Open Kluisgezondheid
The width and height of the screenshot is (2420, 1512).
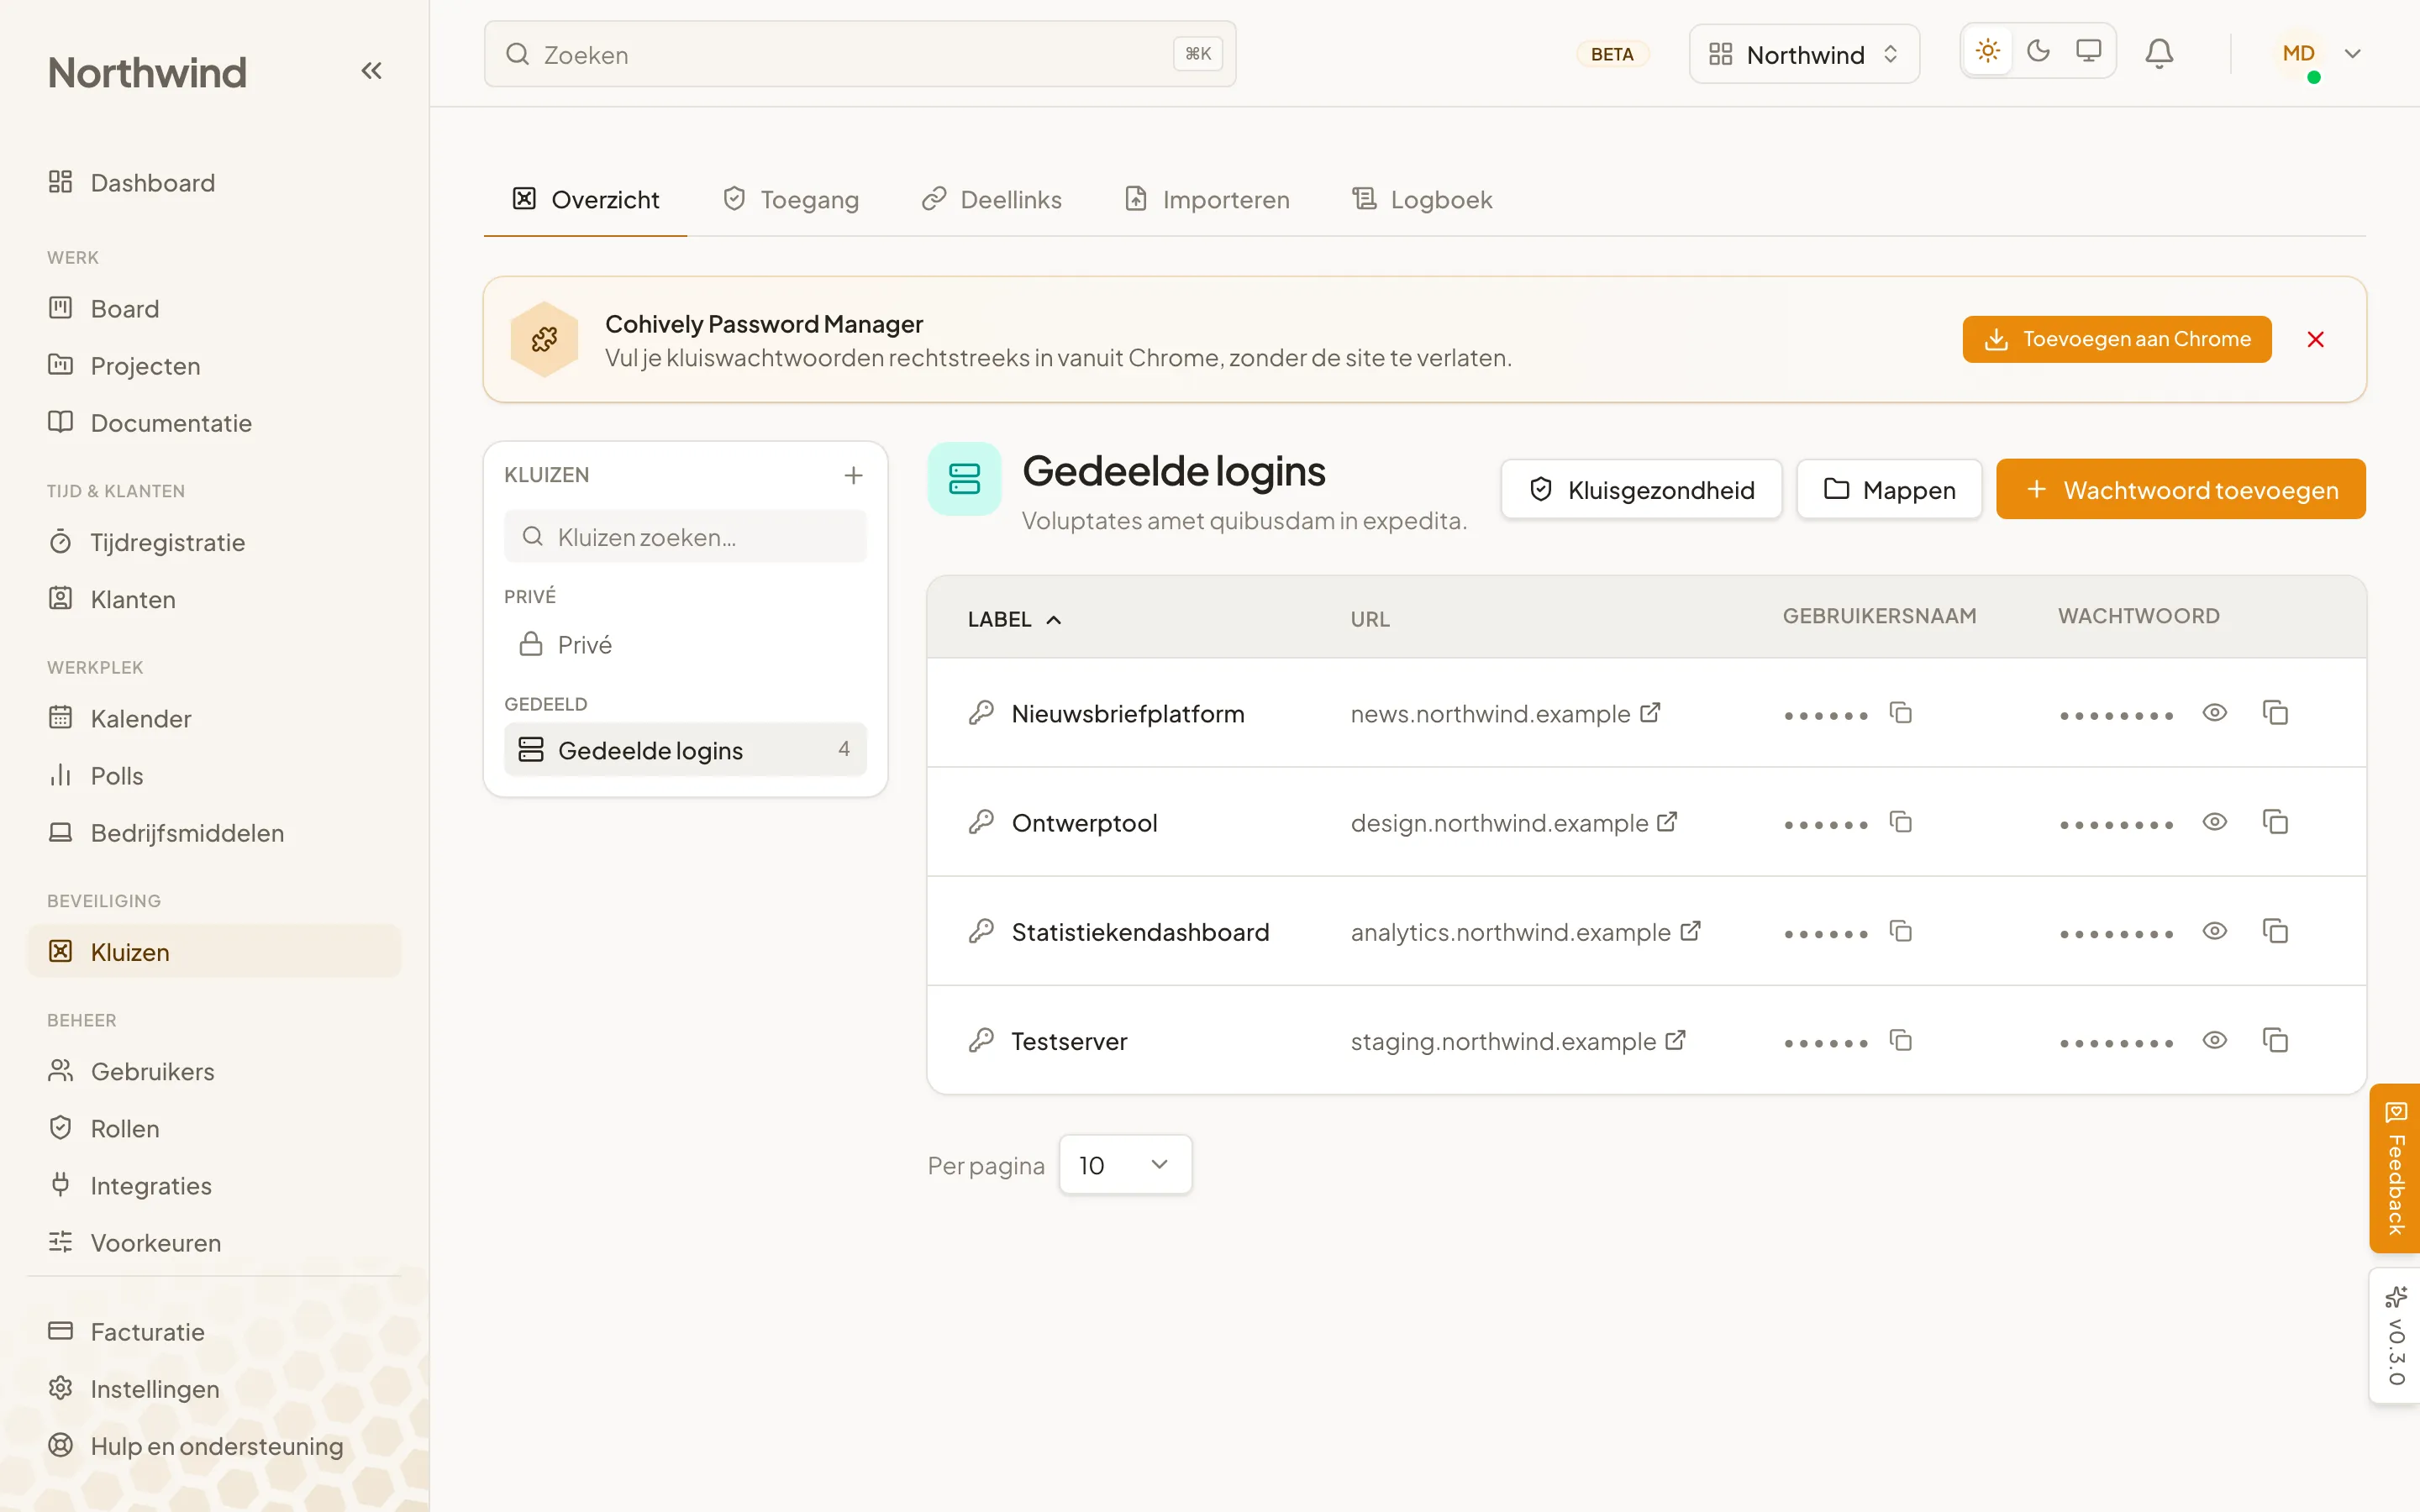pos(1641,489)
